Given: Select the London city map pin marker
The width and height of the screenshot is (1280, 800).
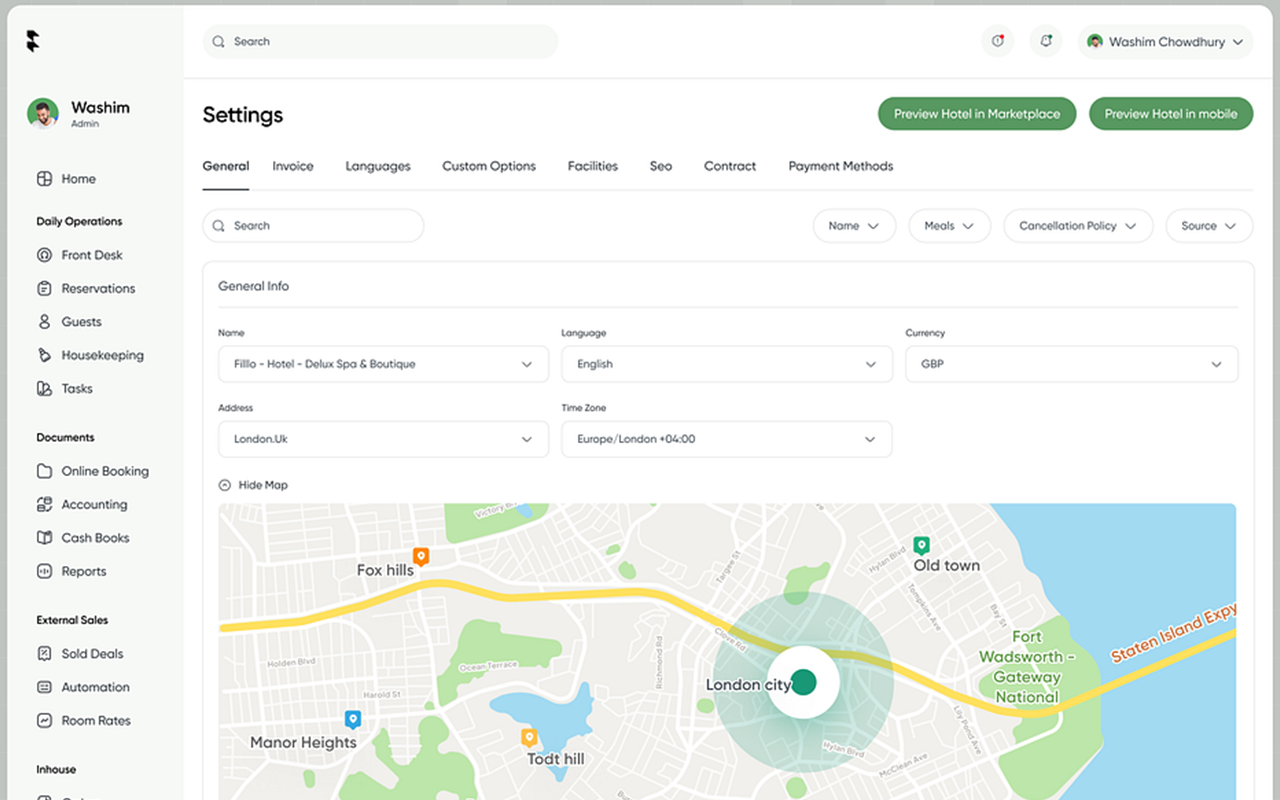Looking at the screenshot, I should point(803,681).
